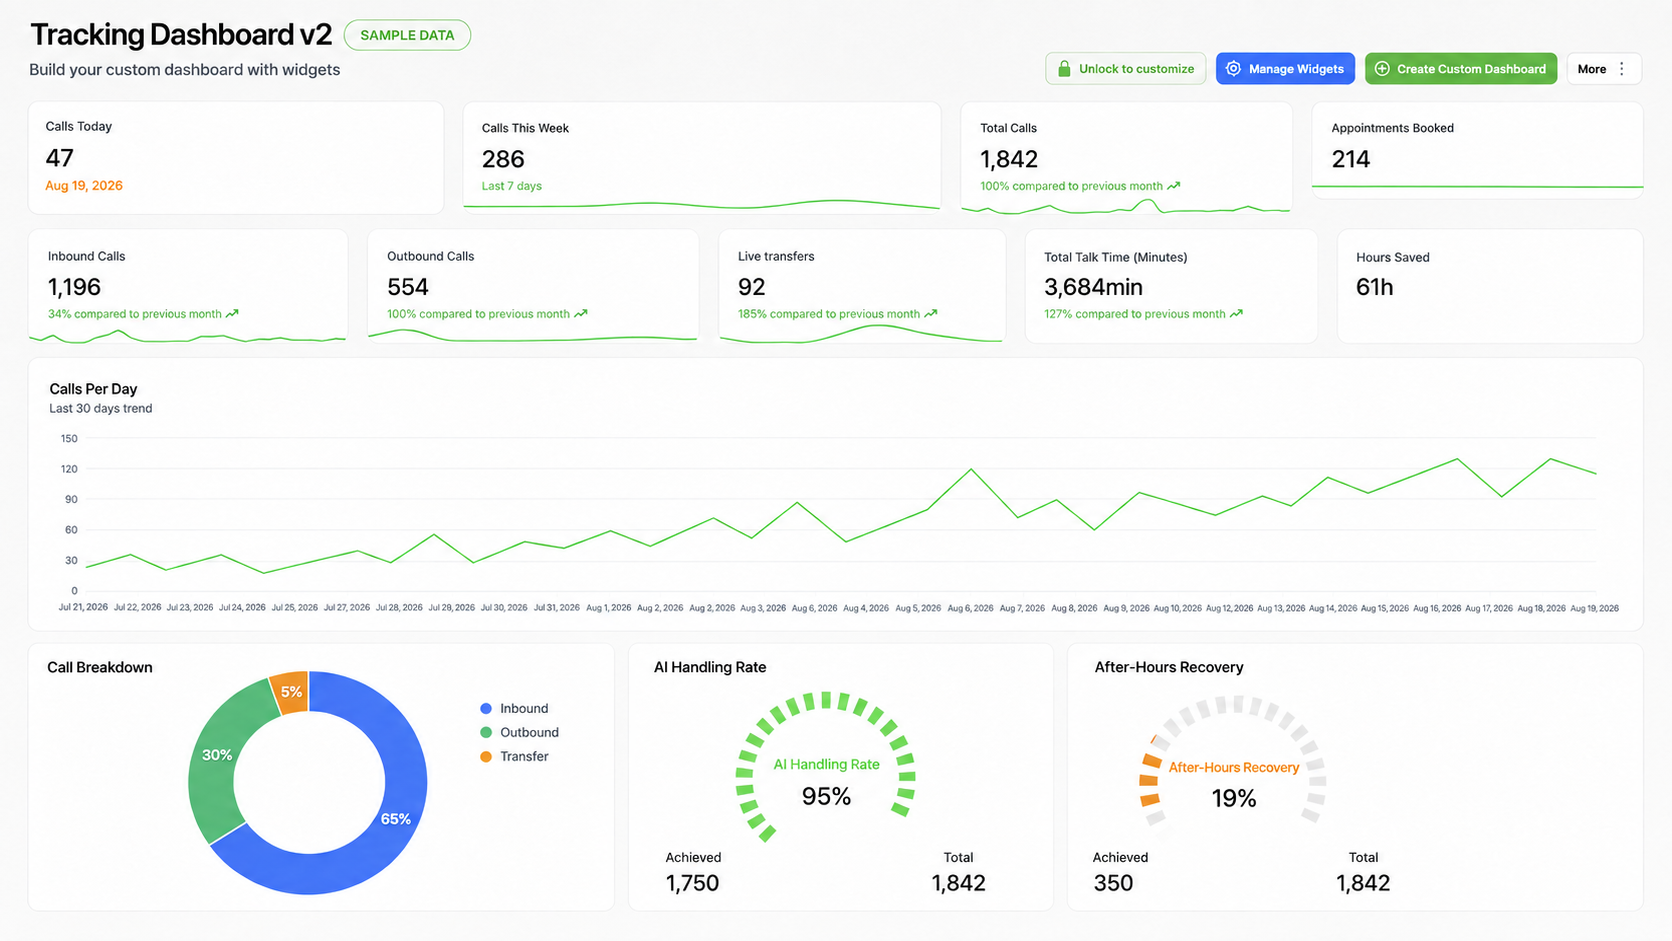Click the Tracking Dashboard v2 heading

(181, 35)
